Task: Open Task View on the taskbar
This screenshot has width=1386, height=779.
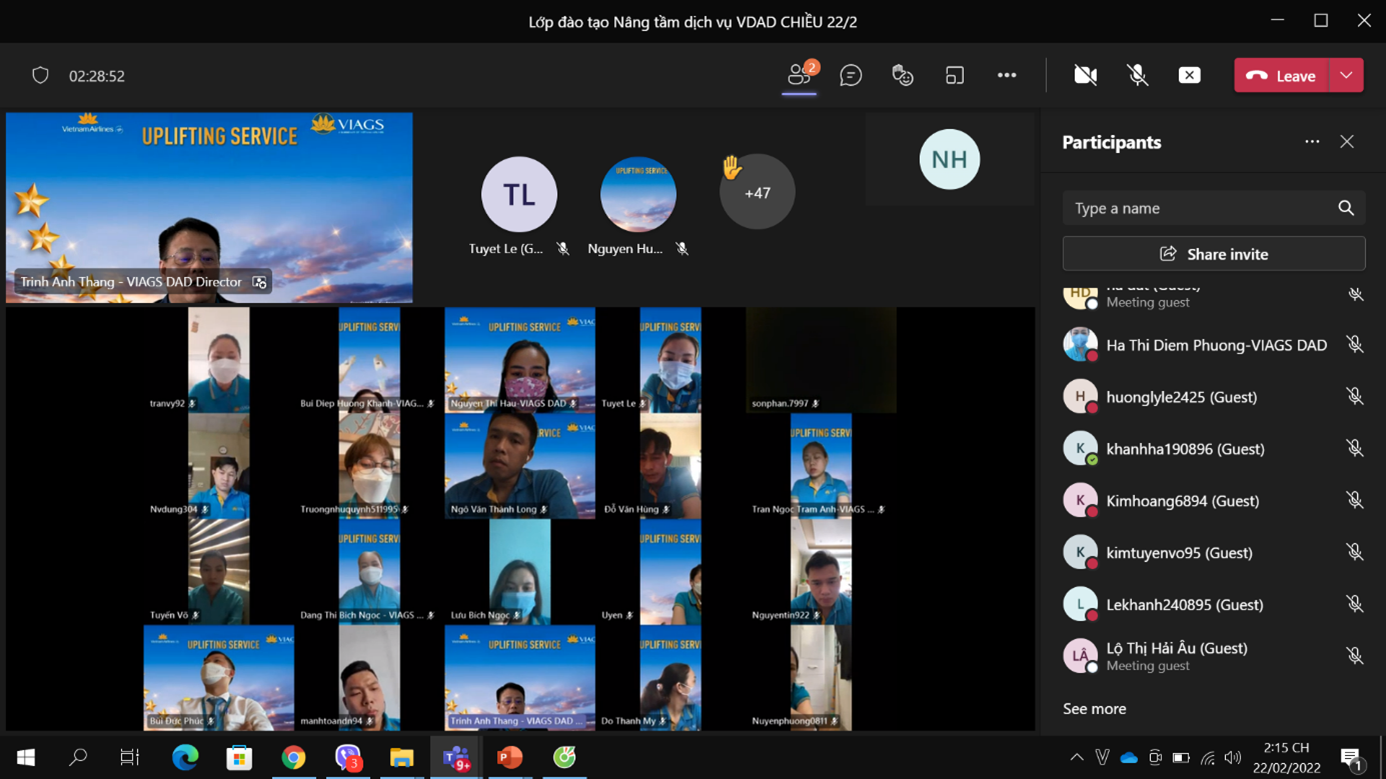Action: pyautogui.click(x=130, y=758)
